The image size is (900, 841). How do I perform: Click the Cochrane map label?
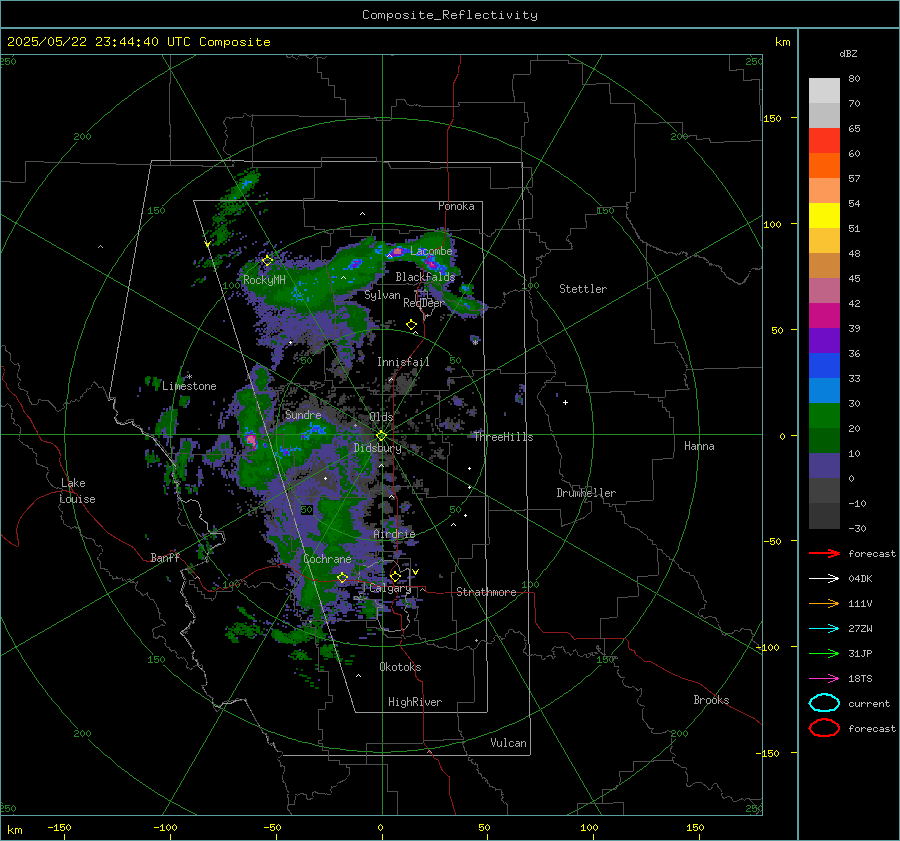[x=327, y=559]
